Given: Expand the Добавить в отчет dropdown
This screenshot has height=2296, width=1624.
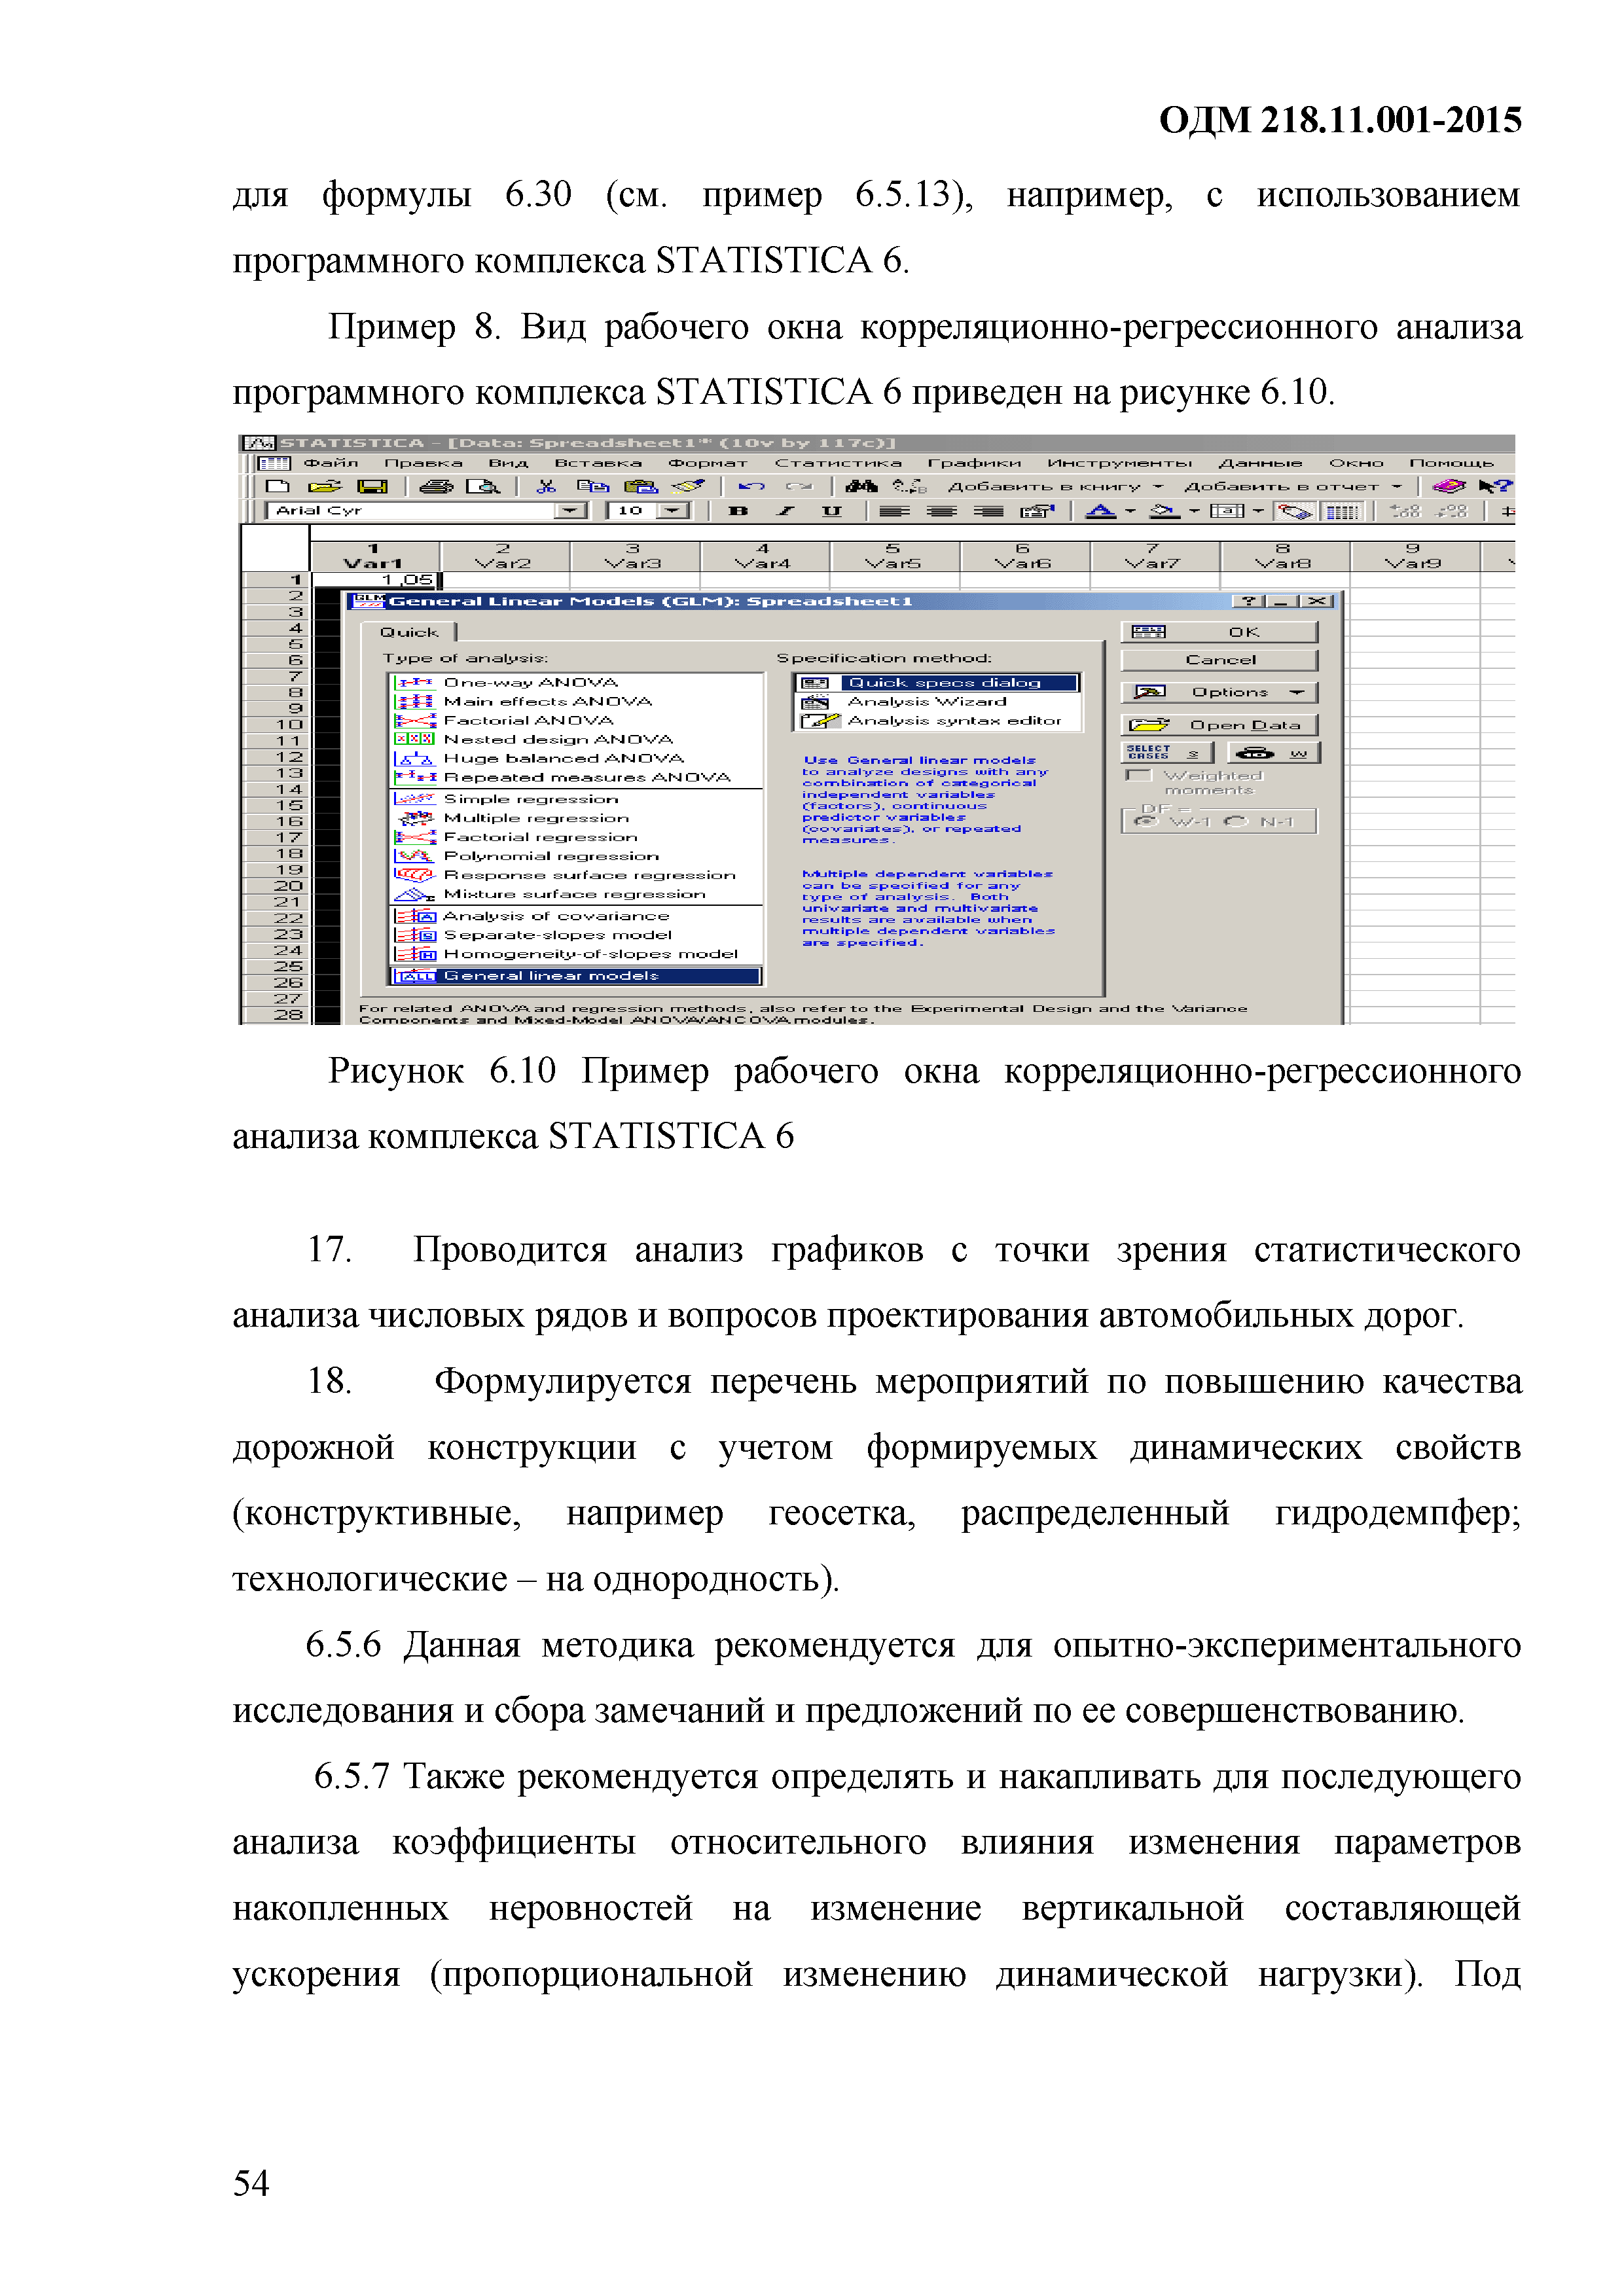Looking at the screenshot, I should tap(1396, 487).
